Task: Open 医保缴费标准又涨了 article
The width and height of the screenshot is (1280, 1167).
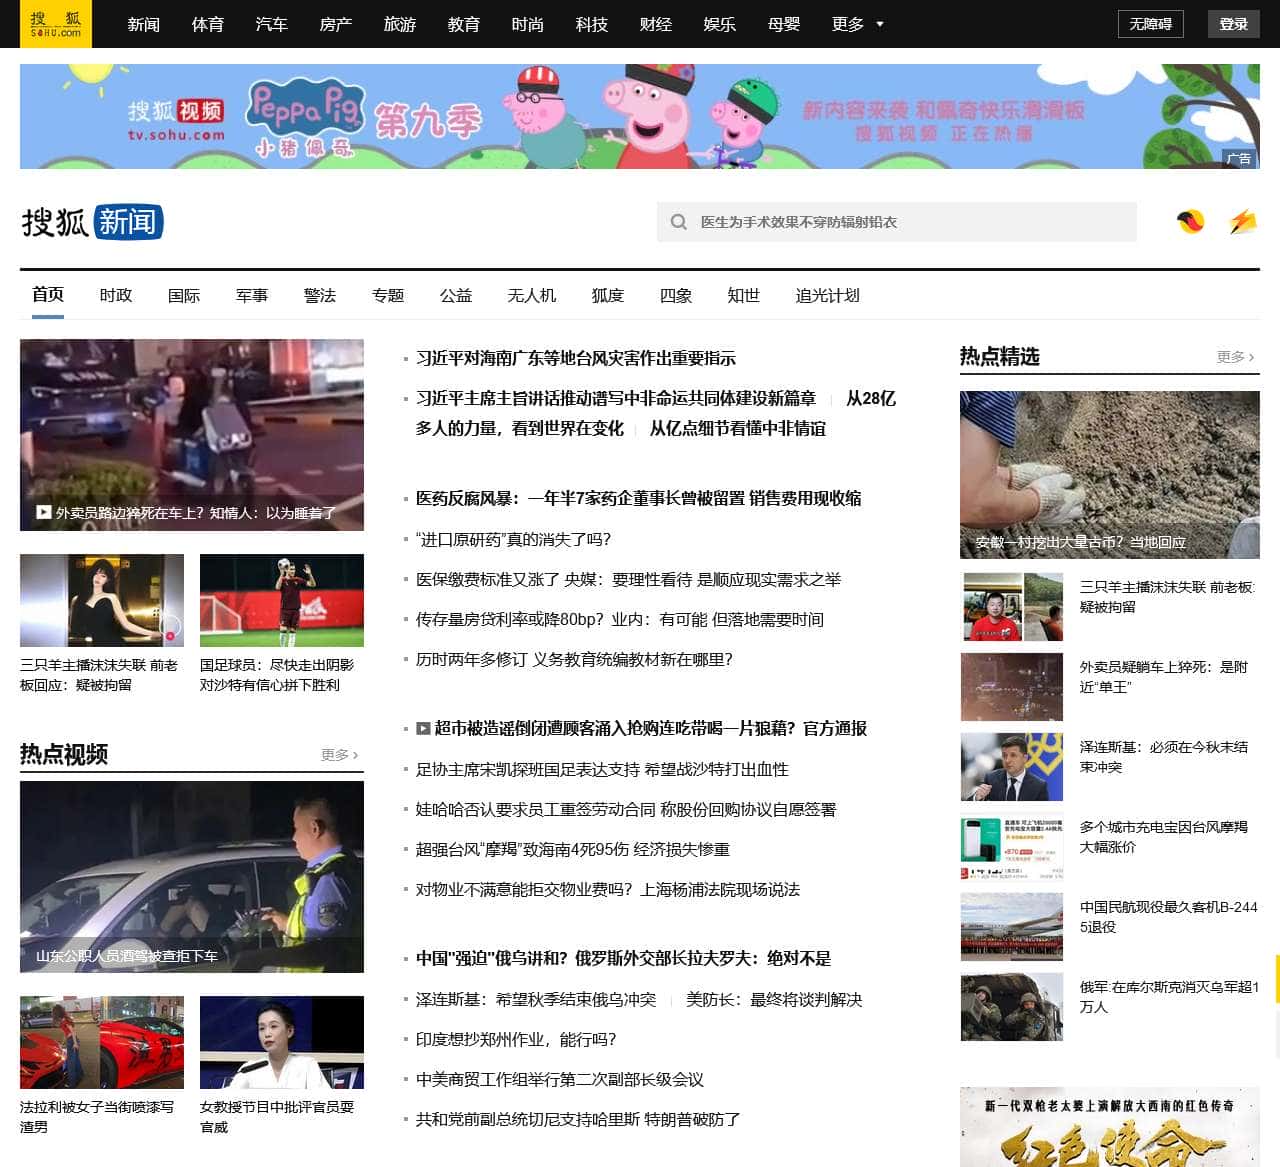Action: [628, 579]
